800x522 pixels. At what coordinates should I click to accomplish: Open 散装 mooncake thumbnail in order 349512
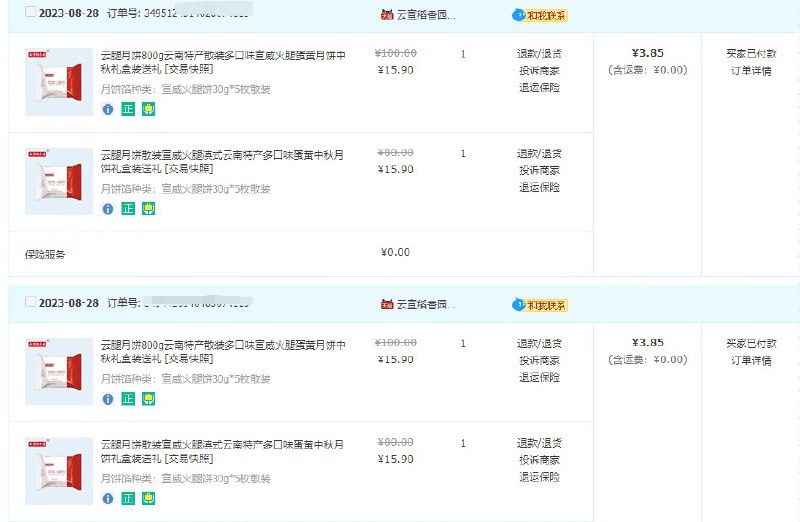[x=59, y=181]
